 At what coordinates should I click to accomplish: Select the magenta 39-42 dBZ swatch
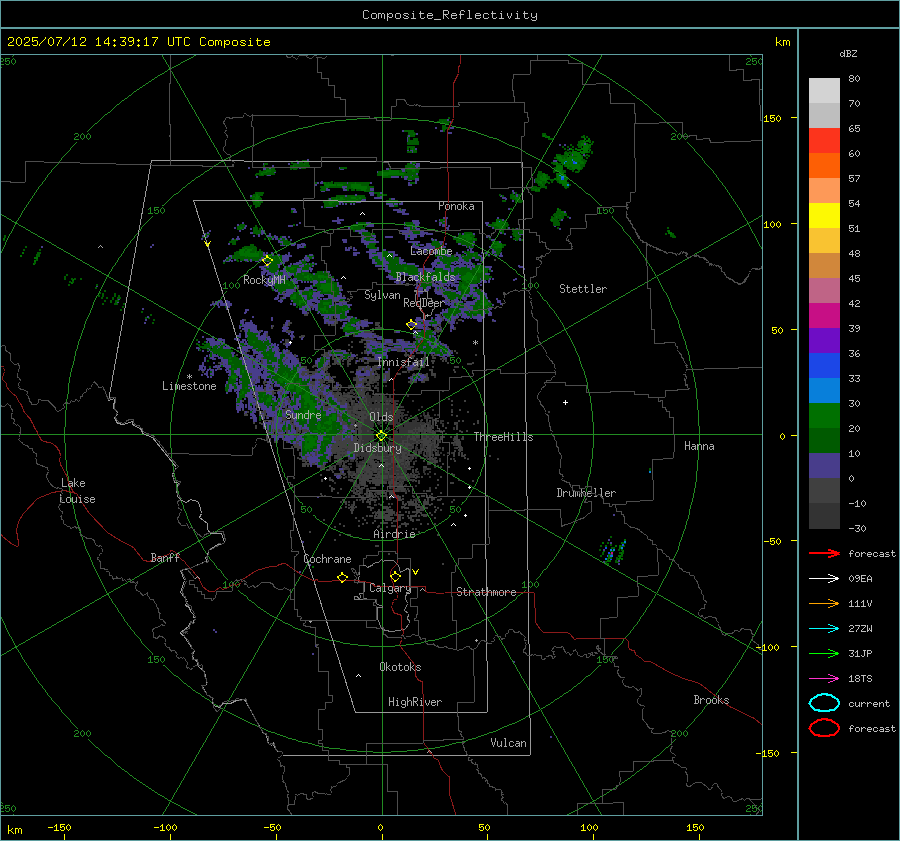[824, 316]
